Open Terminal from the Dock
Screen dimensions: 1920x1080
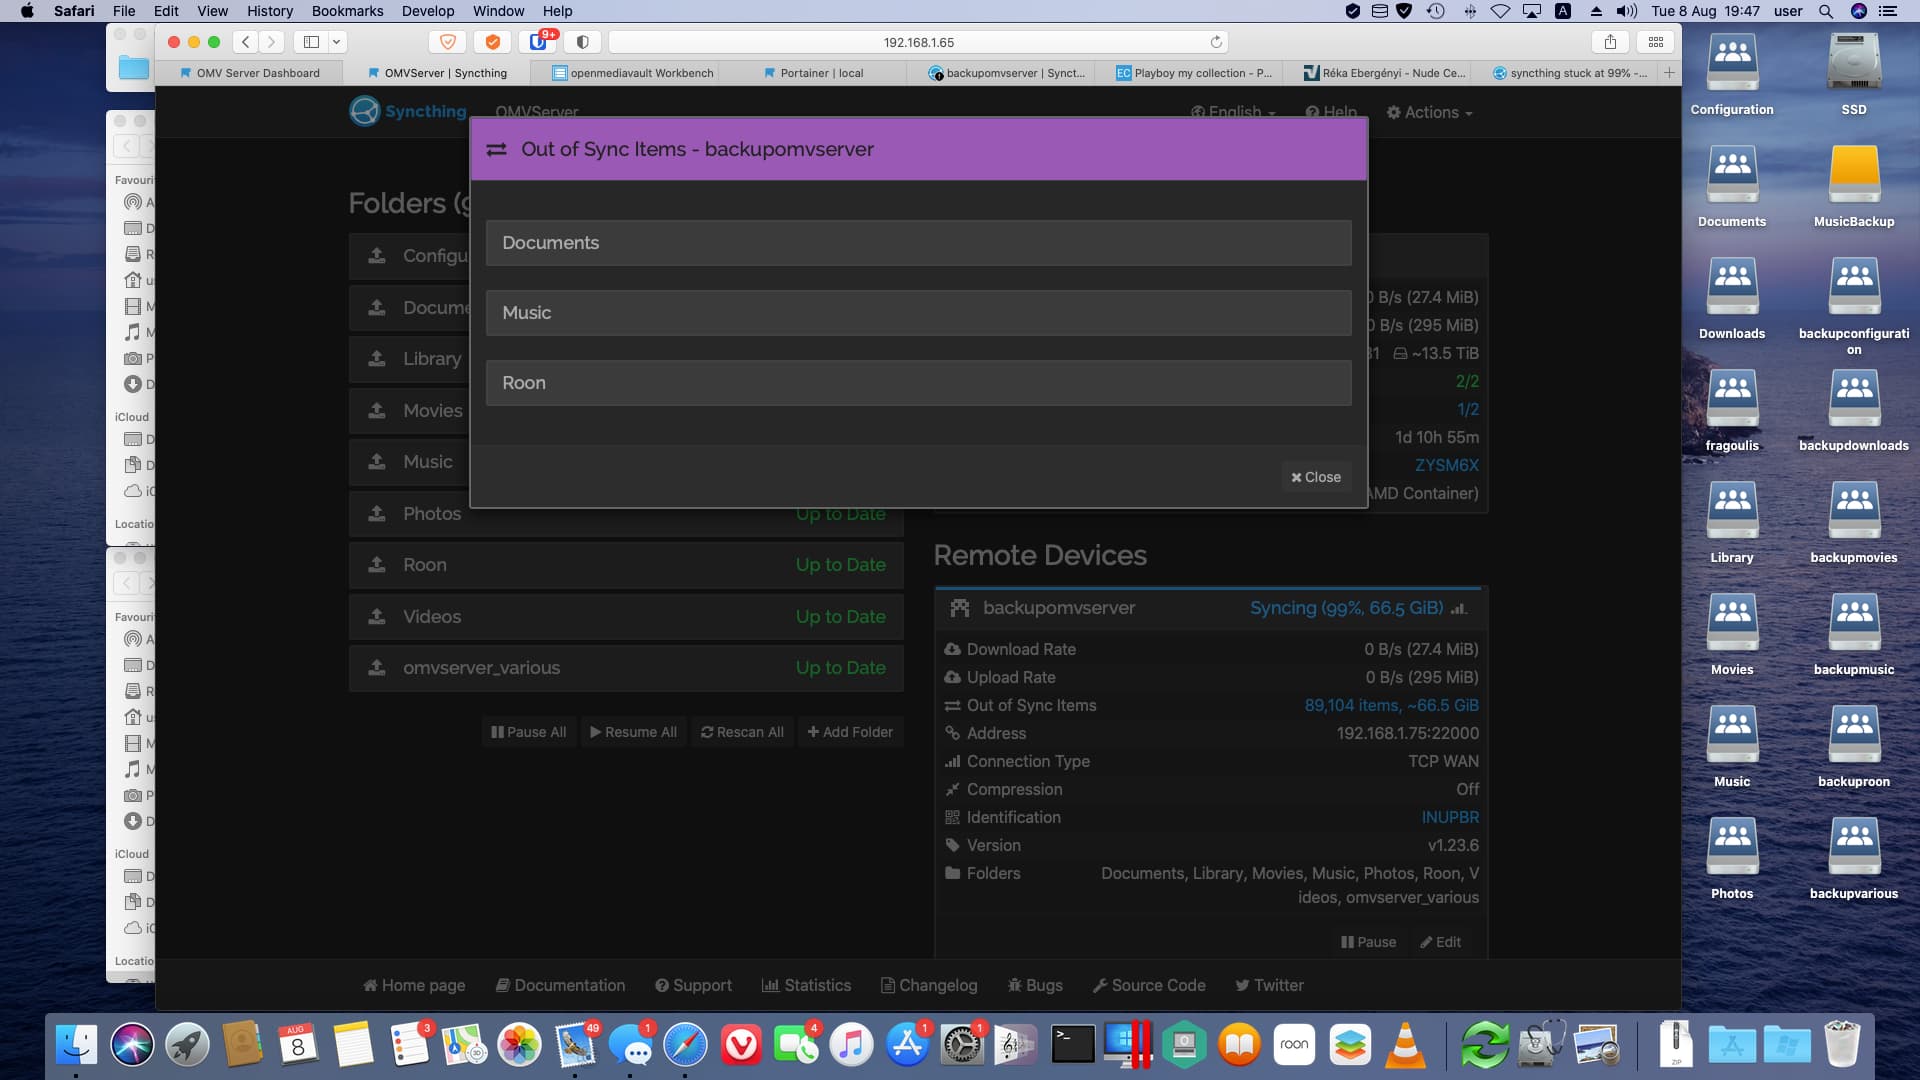click(x=1073, y=1045)
